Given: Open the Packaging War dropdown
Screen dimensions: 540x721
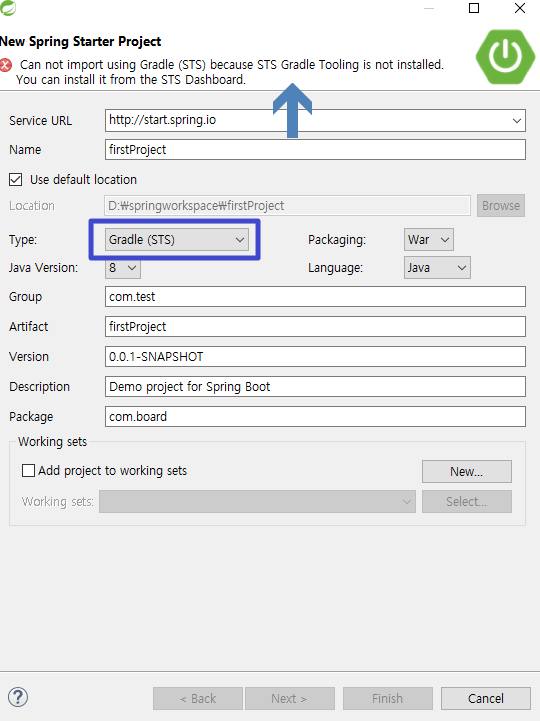Looking at the screenshot, I should tap(429, 240).
